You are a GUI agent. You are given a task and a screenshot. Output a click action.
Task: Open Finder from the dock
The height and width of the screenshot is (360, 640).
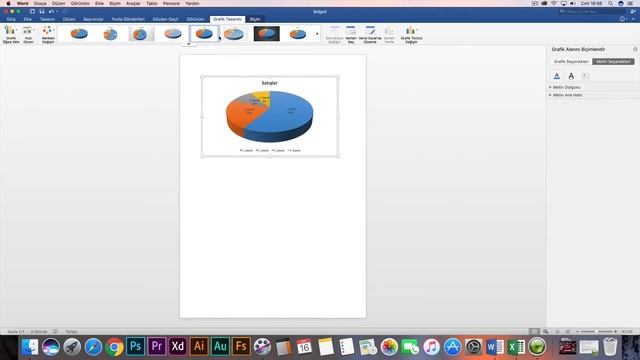tap(29, 347)
